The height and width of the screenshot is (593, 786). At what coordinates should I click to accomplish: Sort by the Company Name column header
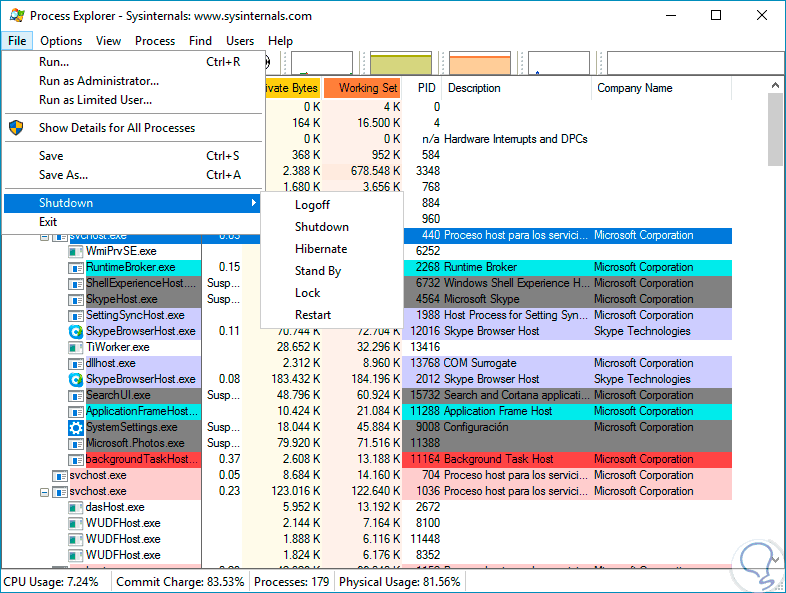tap(634, 88)
